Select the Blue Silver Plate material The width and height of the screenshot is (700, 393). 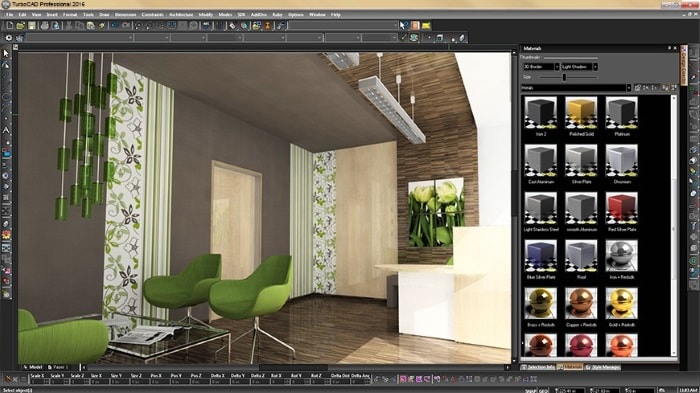tap(541, 256)
